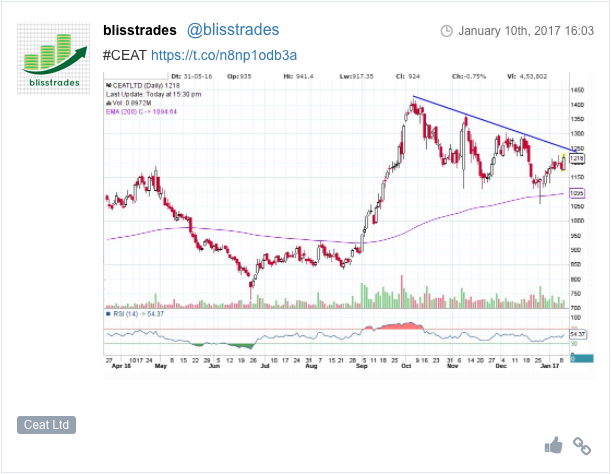Screen dimensions: 611x474
Task: Click the thumbs-up like icon
Action: 553,445
